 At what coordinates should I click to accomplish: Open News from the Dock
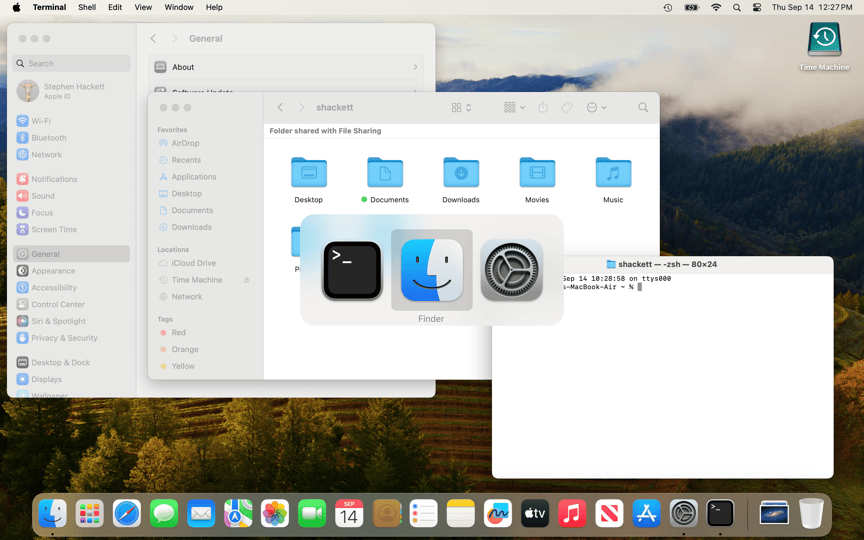tap(609, 514)
